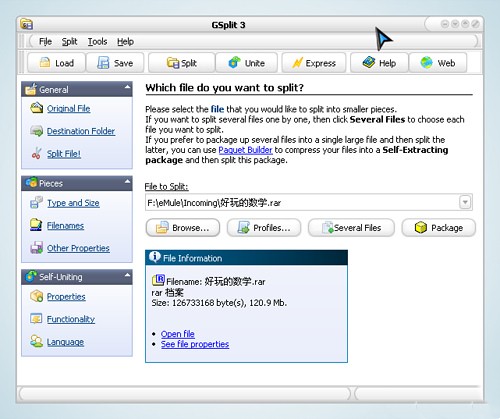The width and height of the screenshot is (500, 419).
Task: Go to Destination Folder settings
Action: pyautogui.click(x=81, y=131)
